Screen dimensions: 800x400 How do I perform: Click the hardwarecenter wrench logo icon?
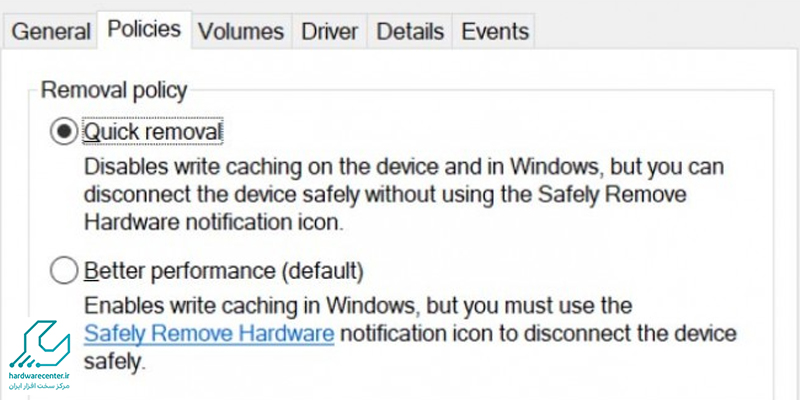tap(39, 344)
